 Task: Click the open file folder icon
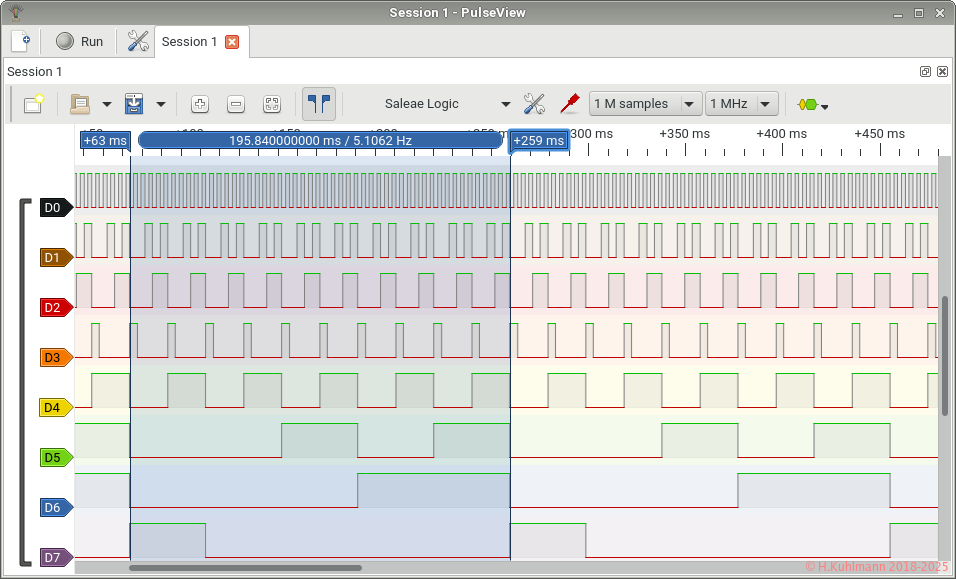tap(80, 104)
